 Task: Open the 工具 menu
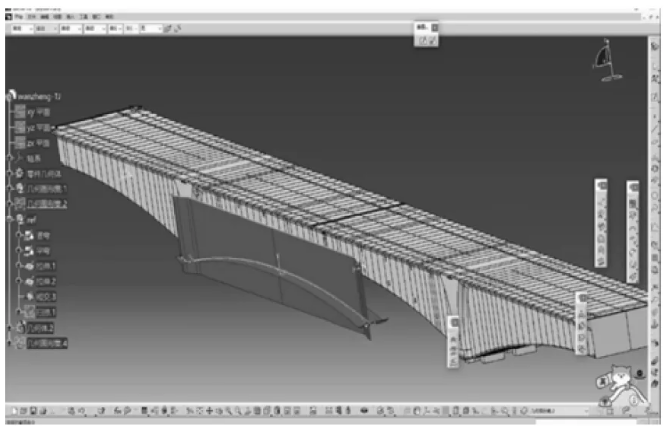[84, 17]
